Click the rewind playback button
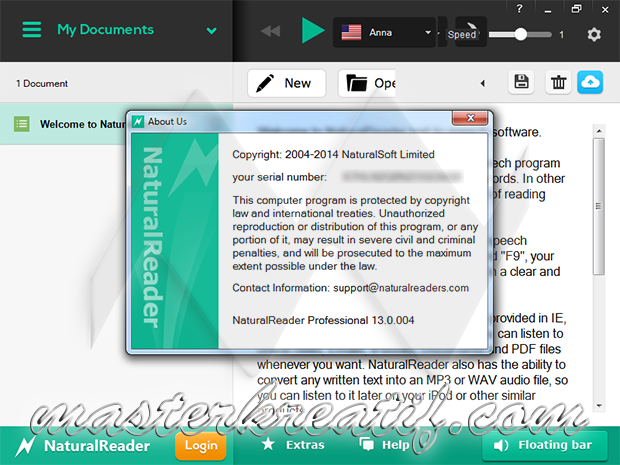This screenshot has width=620, height=465. click(x=271, y=31)
